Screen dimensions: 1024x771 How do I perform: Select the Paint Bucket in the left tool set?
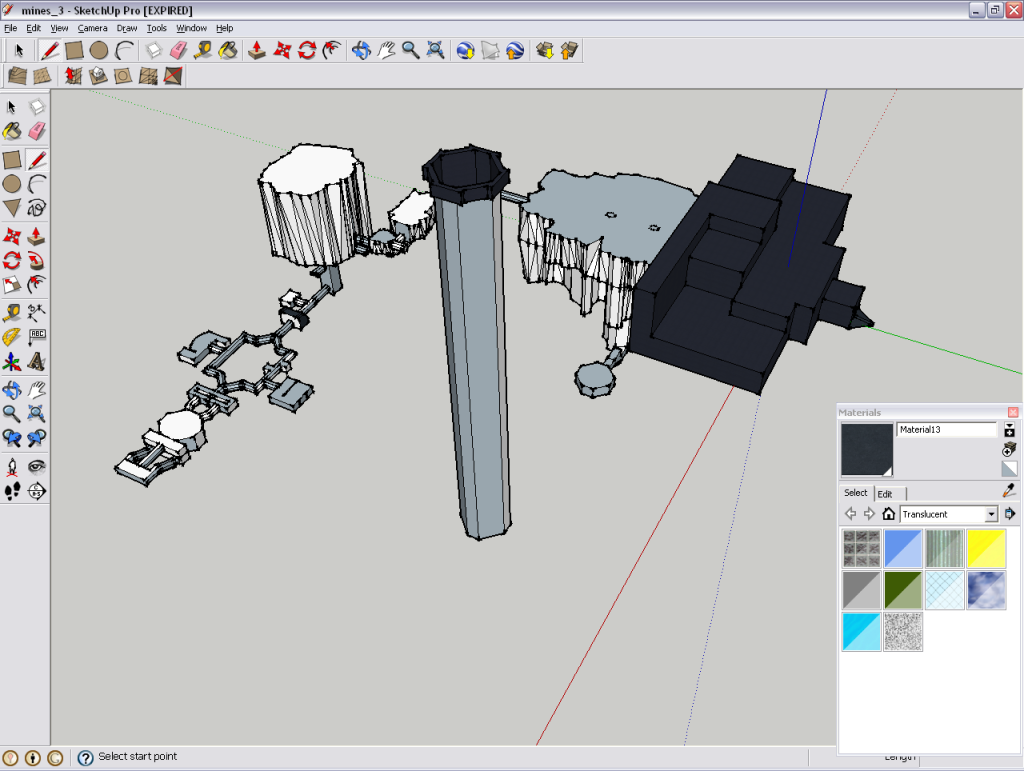click(x=12, y=131)
